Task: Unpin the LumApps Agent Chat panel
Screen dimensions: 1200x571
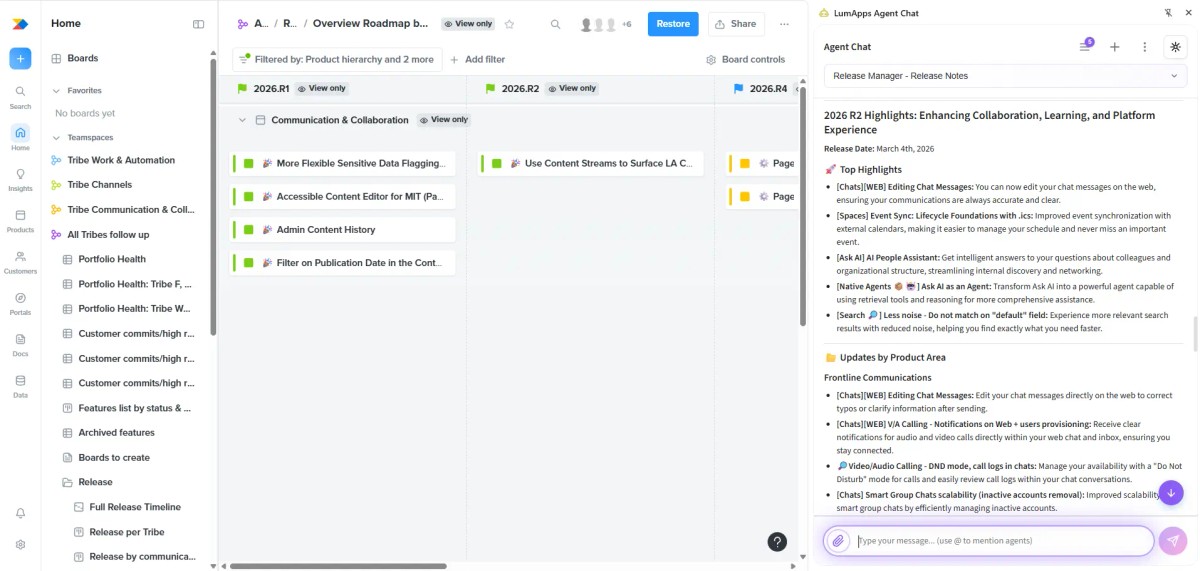Action: click(1168, 13)
